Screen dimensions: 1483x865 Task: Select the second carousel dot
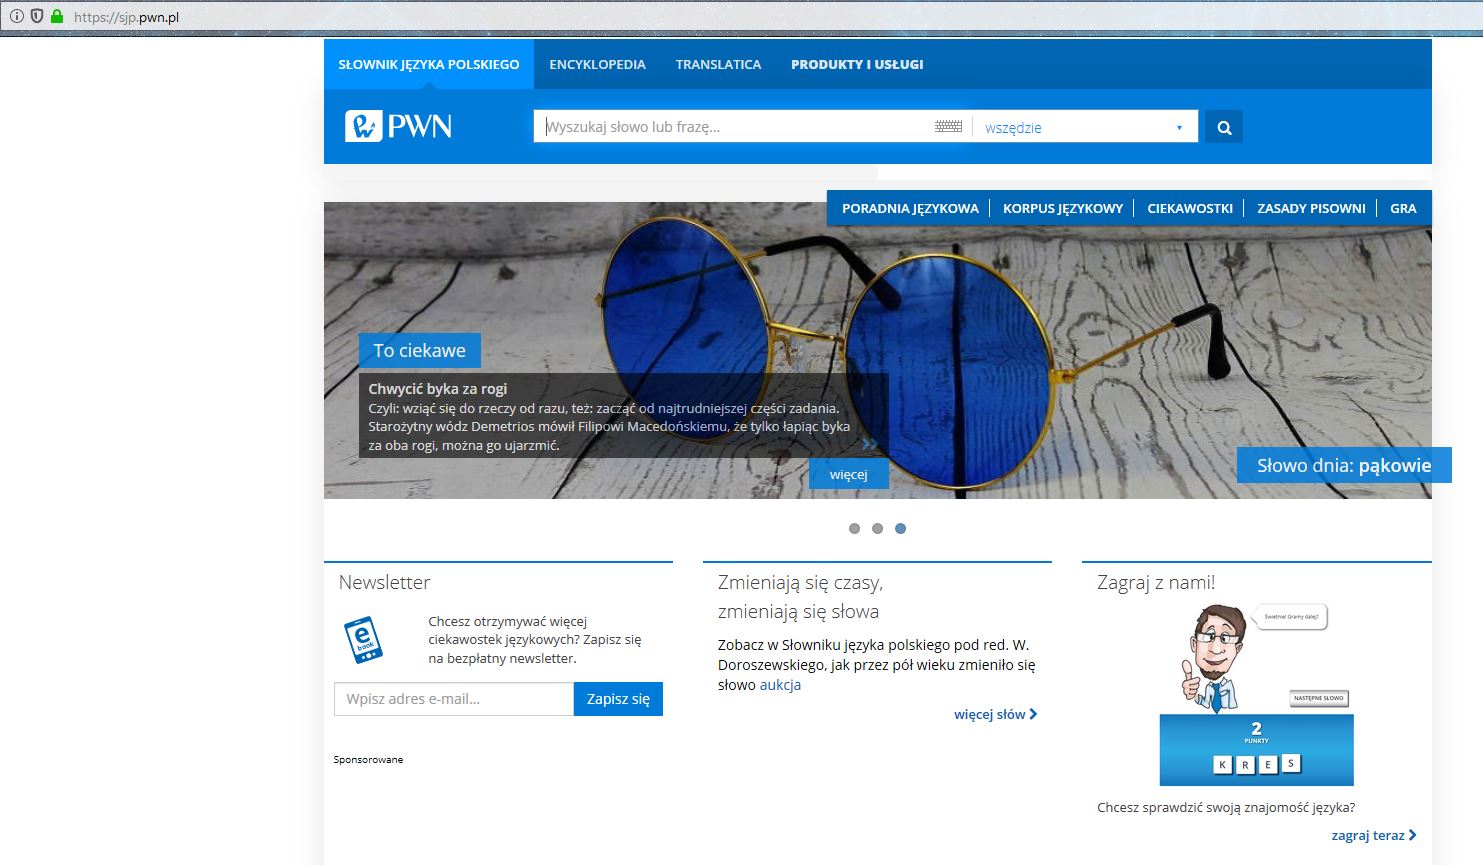[877, 529]
